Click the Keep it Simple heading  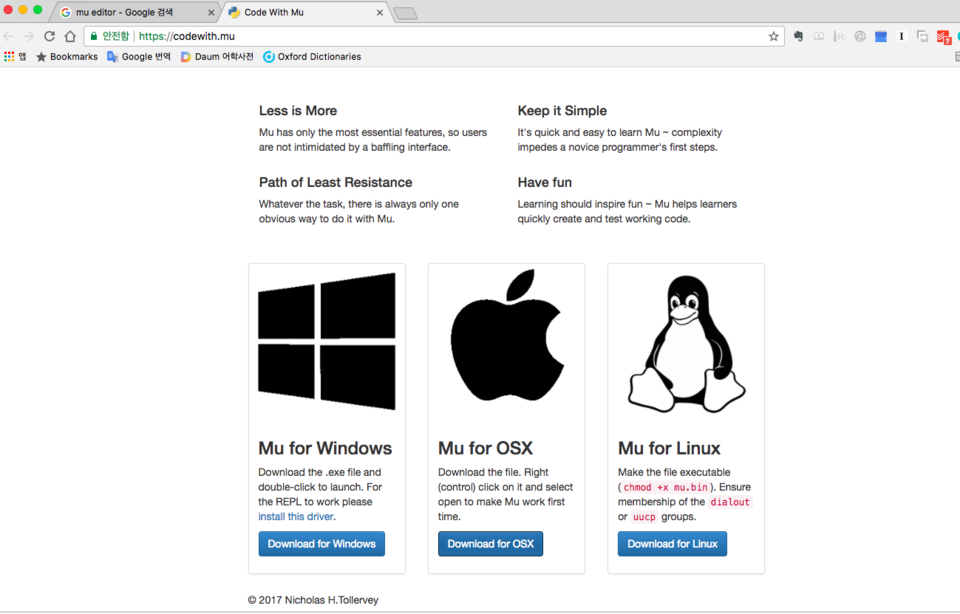click(562, 111)
